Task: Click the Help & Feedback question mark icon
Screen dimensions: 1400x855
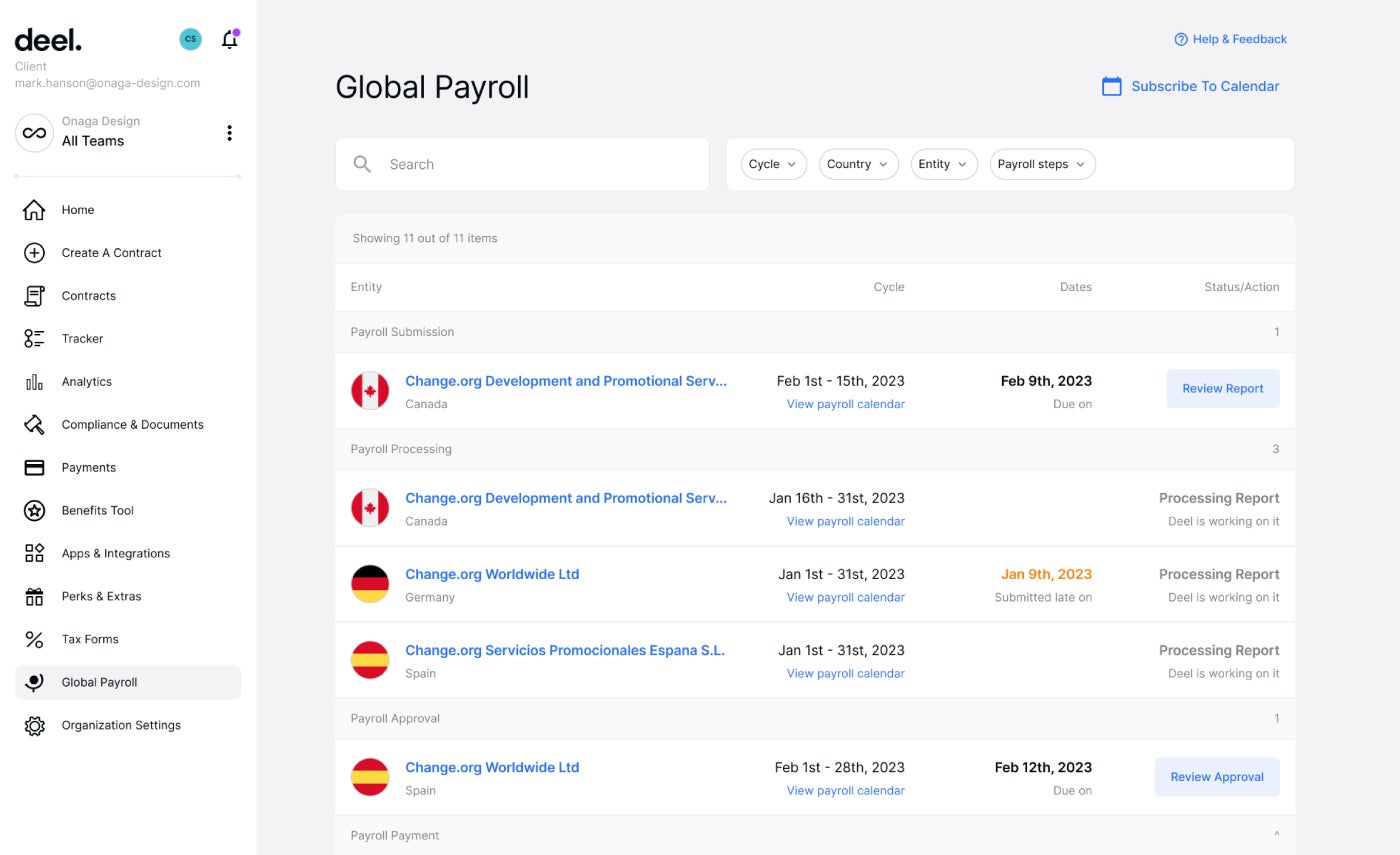Action: click(1181, 39)
